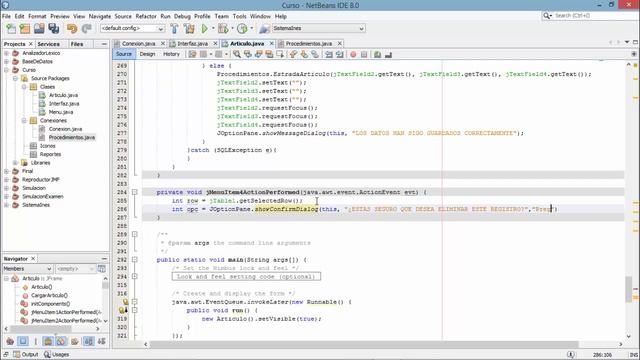The height and width of the screenshot is (360, 640).
Task: Click the Uncomment editor toolbar icon
Action: coord(388,54)
